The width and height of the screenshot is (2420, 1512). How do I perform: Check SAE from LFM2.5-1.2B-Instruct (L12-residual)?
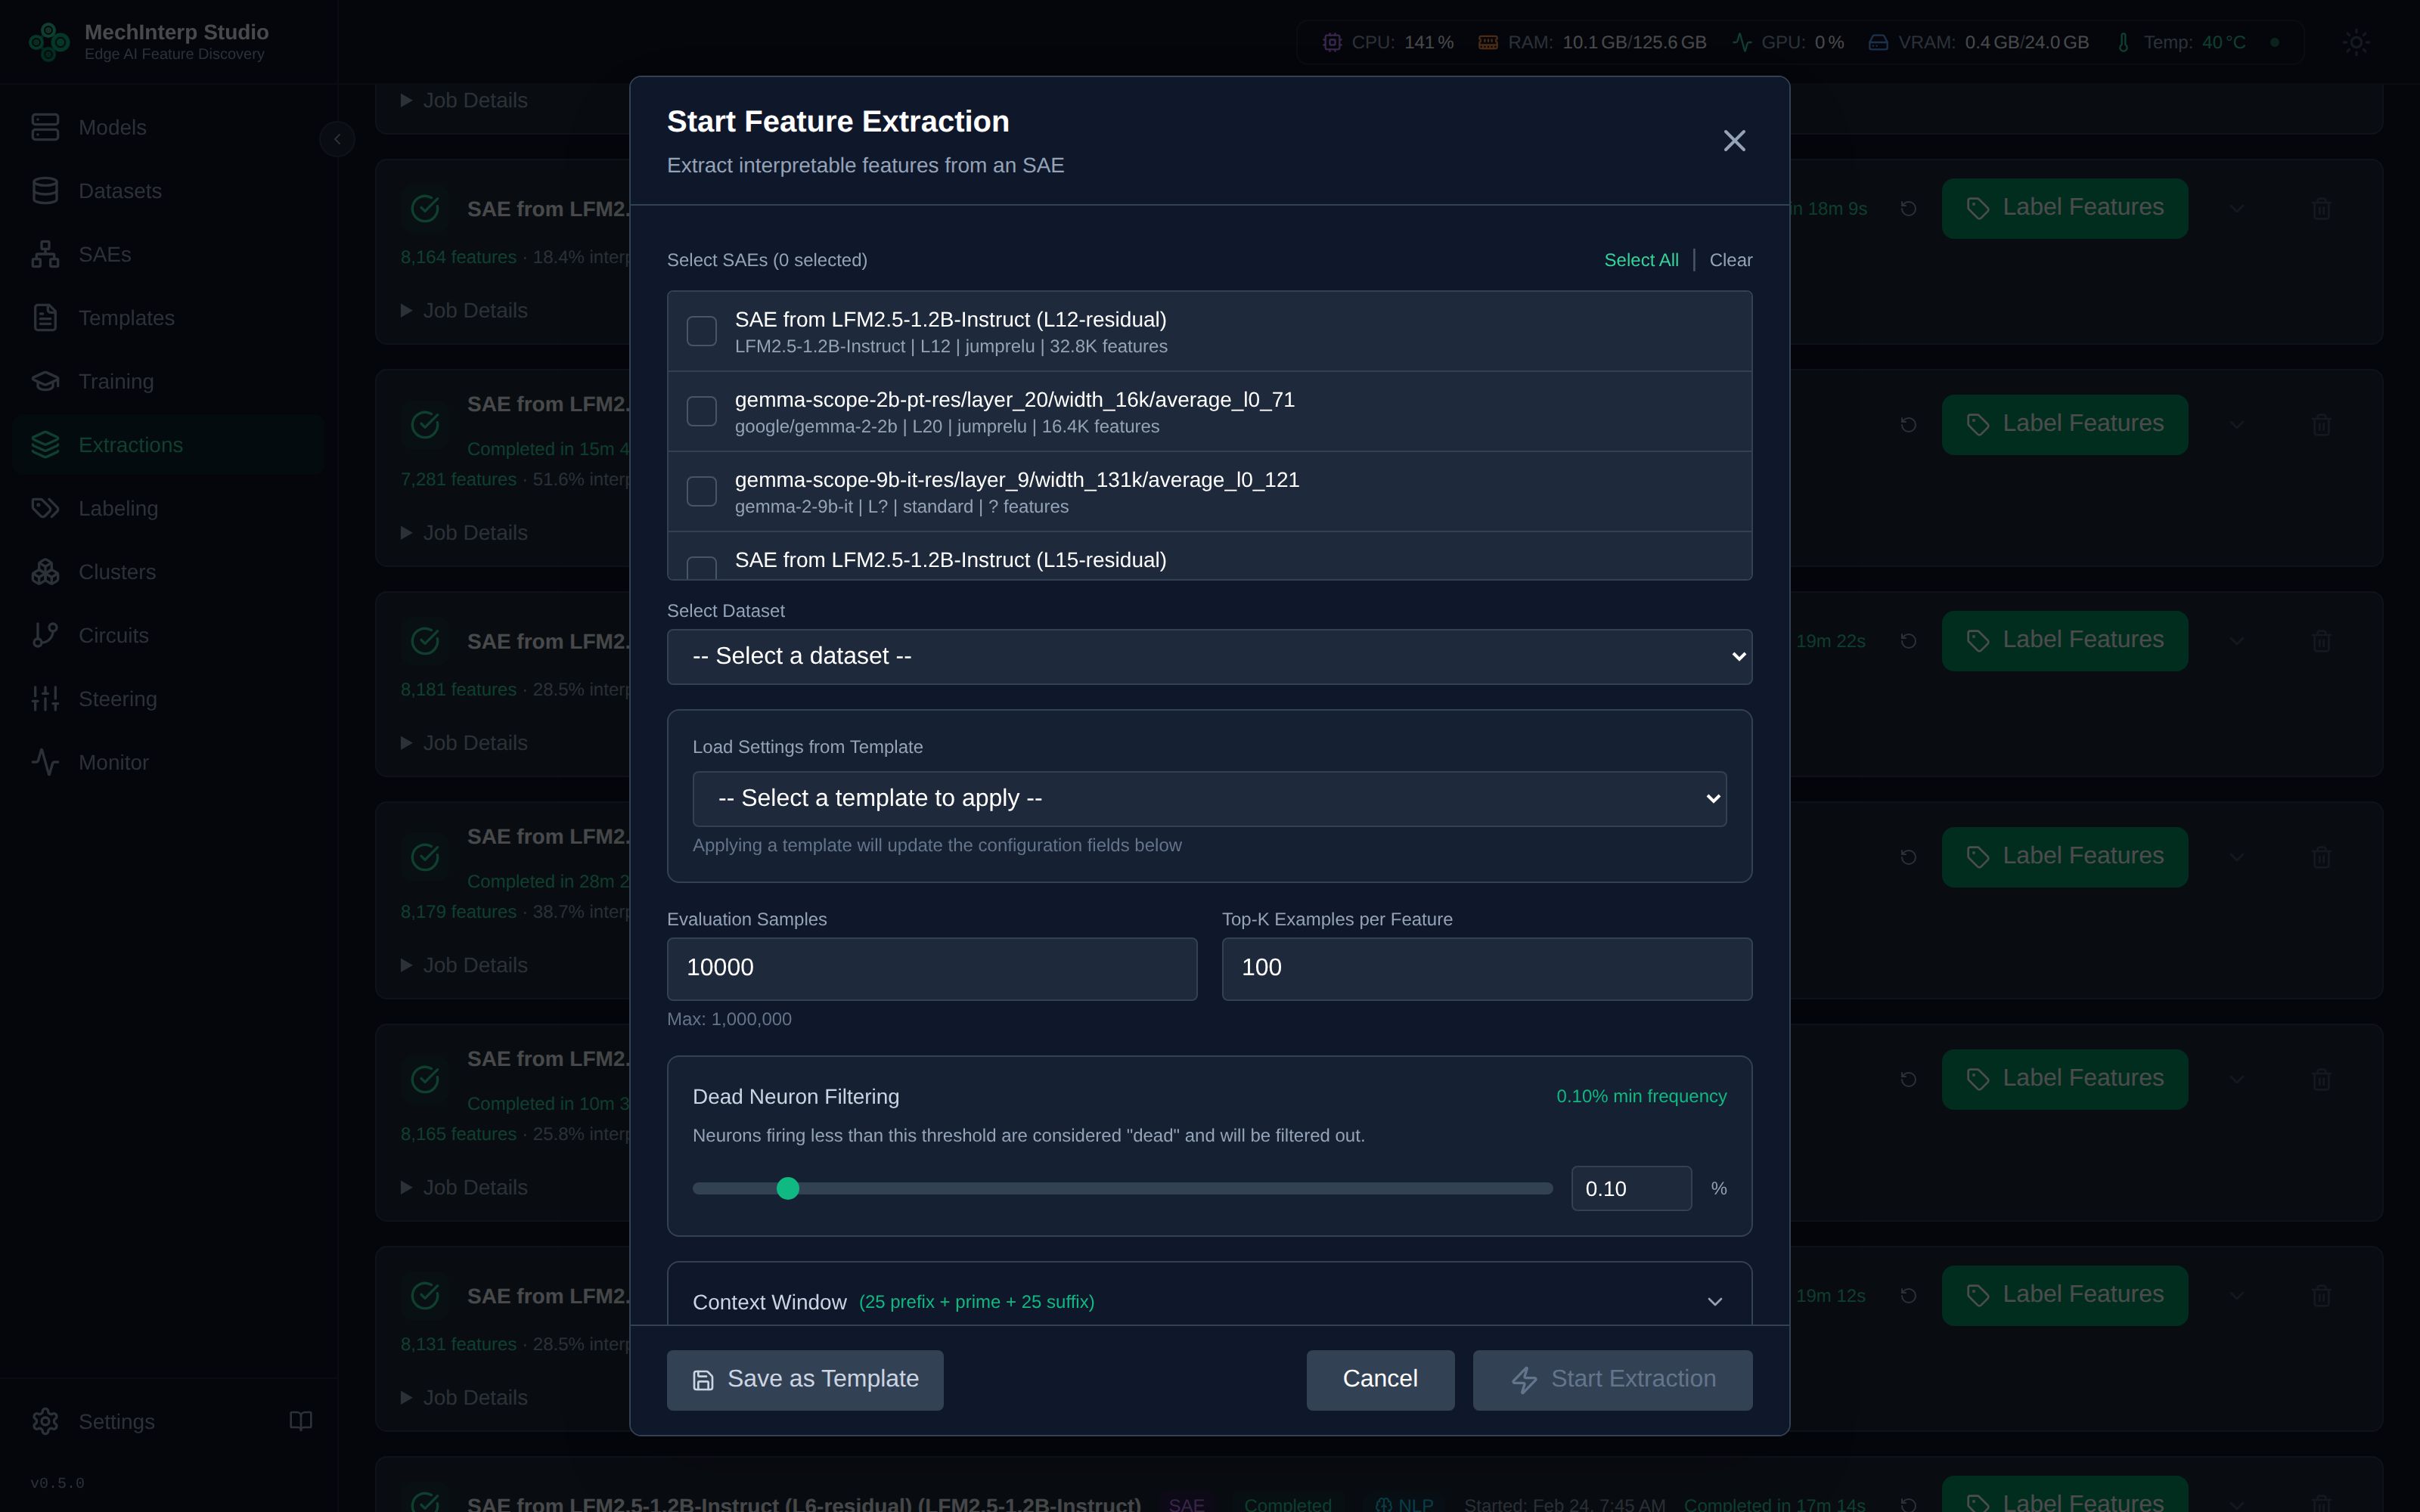pyautogui.click(x=702, y=331)
